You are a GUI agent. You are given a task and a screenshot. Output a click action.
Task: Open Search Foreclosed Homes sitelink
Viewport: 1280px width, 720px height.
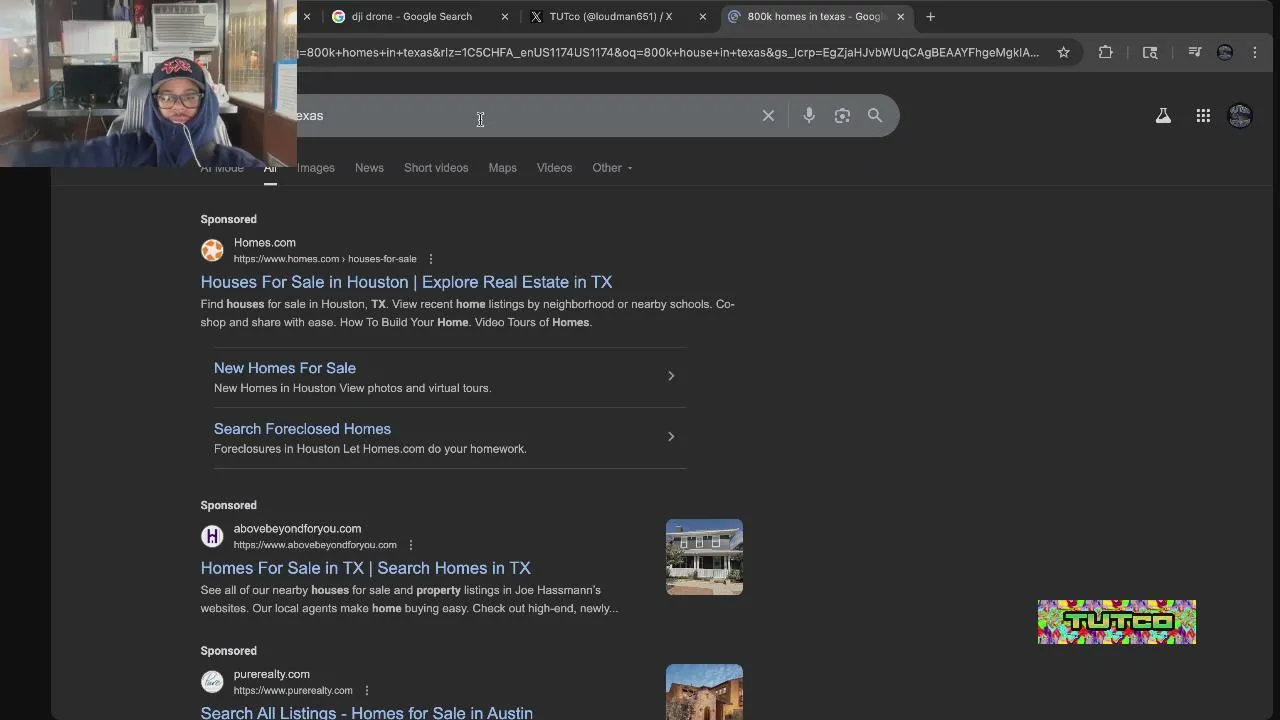(302, 429)
